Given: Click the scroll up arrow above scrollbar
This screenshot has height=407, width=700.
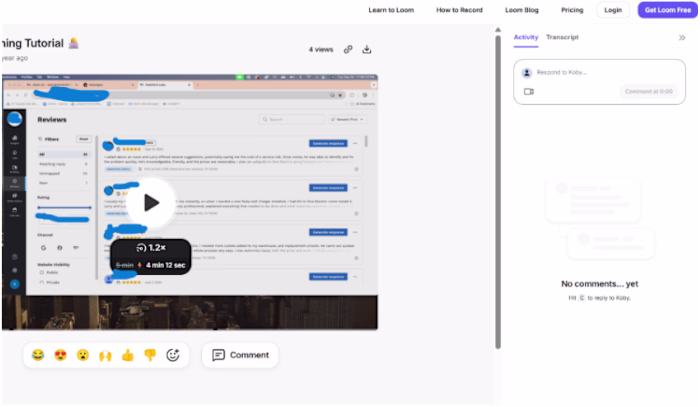Looking at the screenshot, I should pos(498,30).
